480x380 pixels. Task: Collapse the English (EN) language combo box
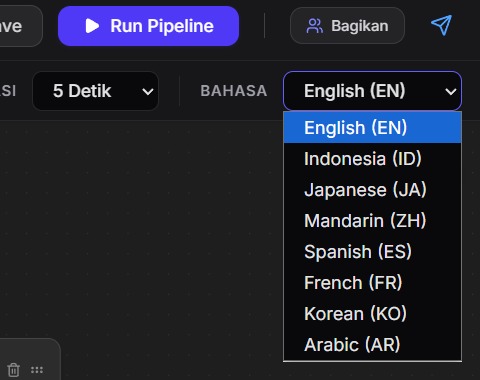click(x=372, y=91)
